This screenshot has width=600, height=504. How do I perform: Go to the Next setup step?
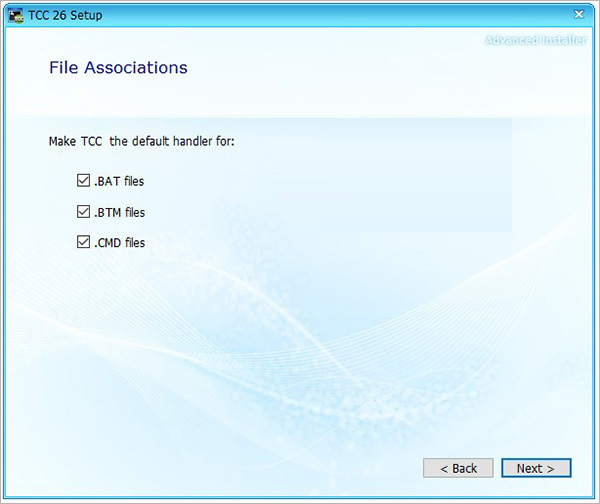coord(536,468)
